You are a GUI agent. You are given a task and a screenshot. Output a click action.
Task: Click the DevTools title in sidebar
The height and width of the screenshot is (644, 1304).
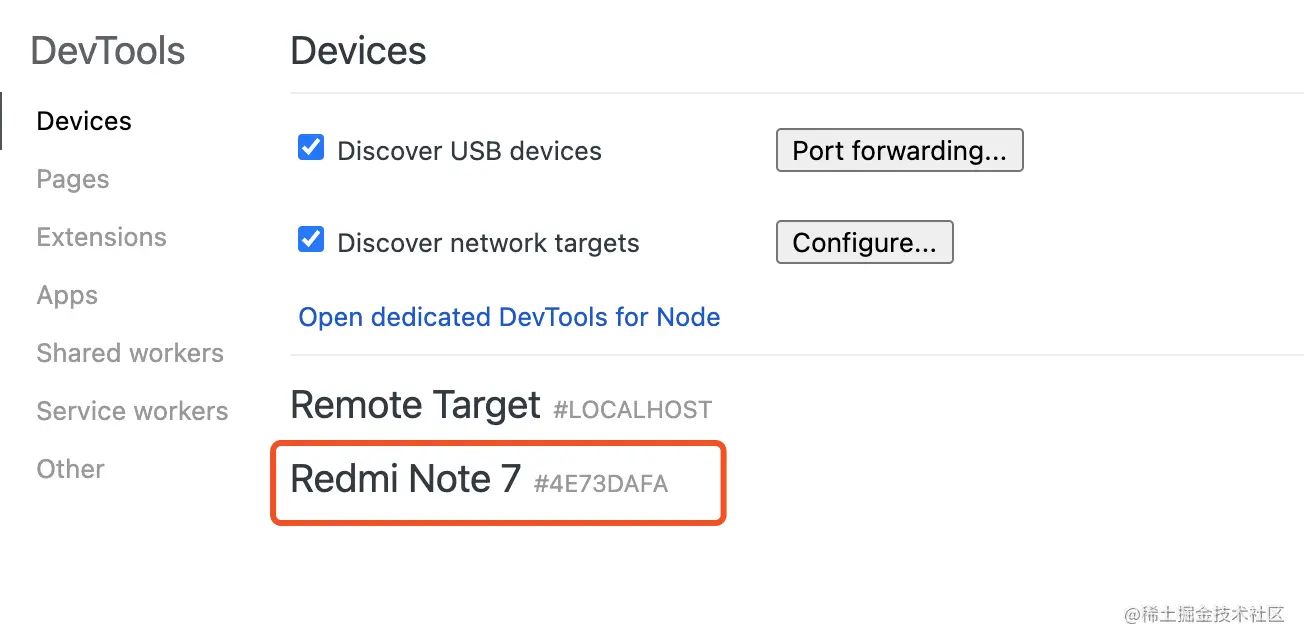coord(108,51)
